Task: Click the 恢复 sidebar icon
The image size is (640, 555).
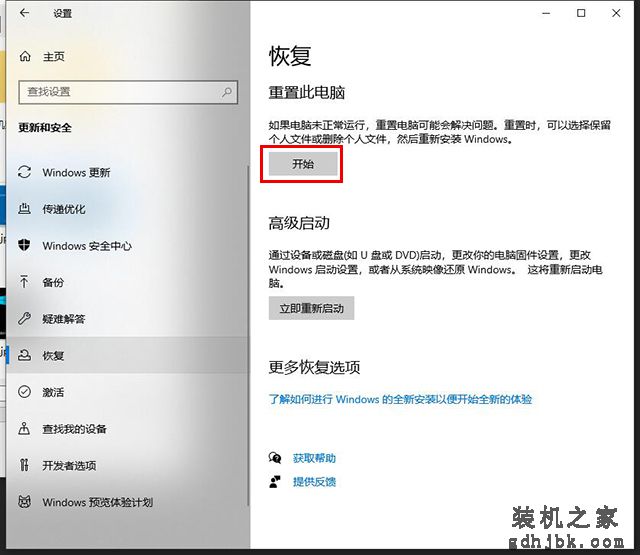Action: coord(24,355)
